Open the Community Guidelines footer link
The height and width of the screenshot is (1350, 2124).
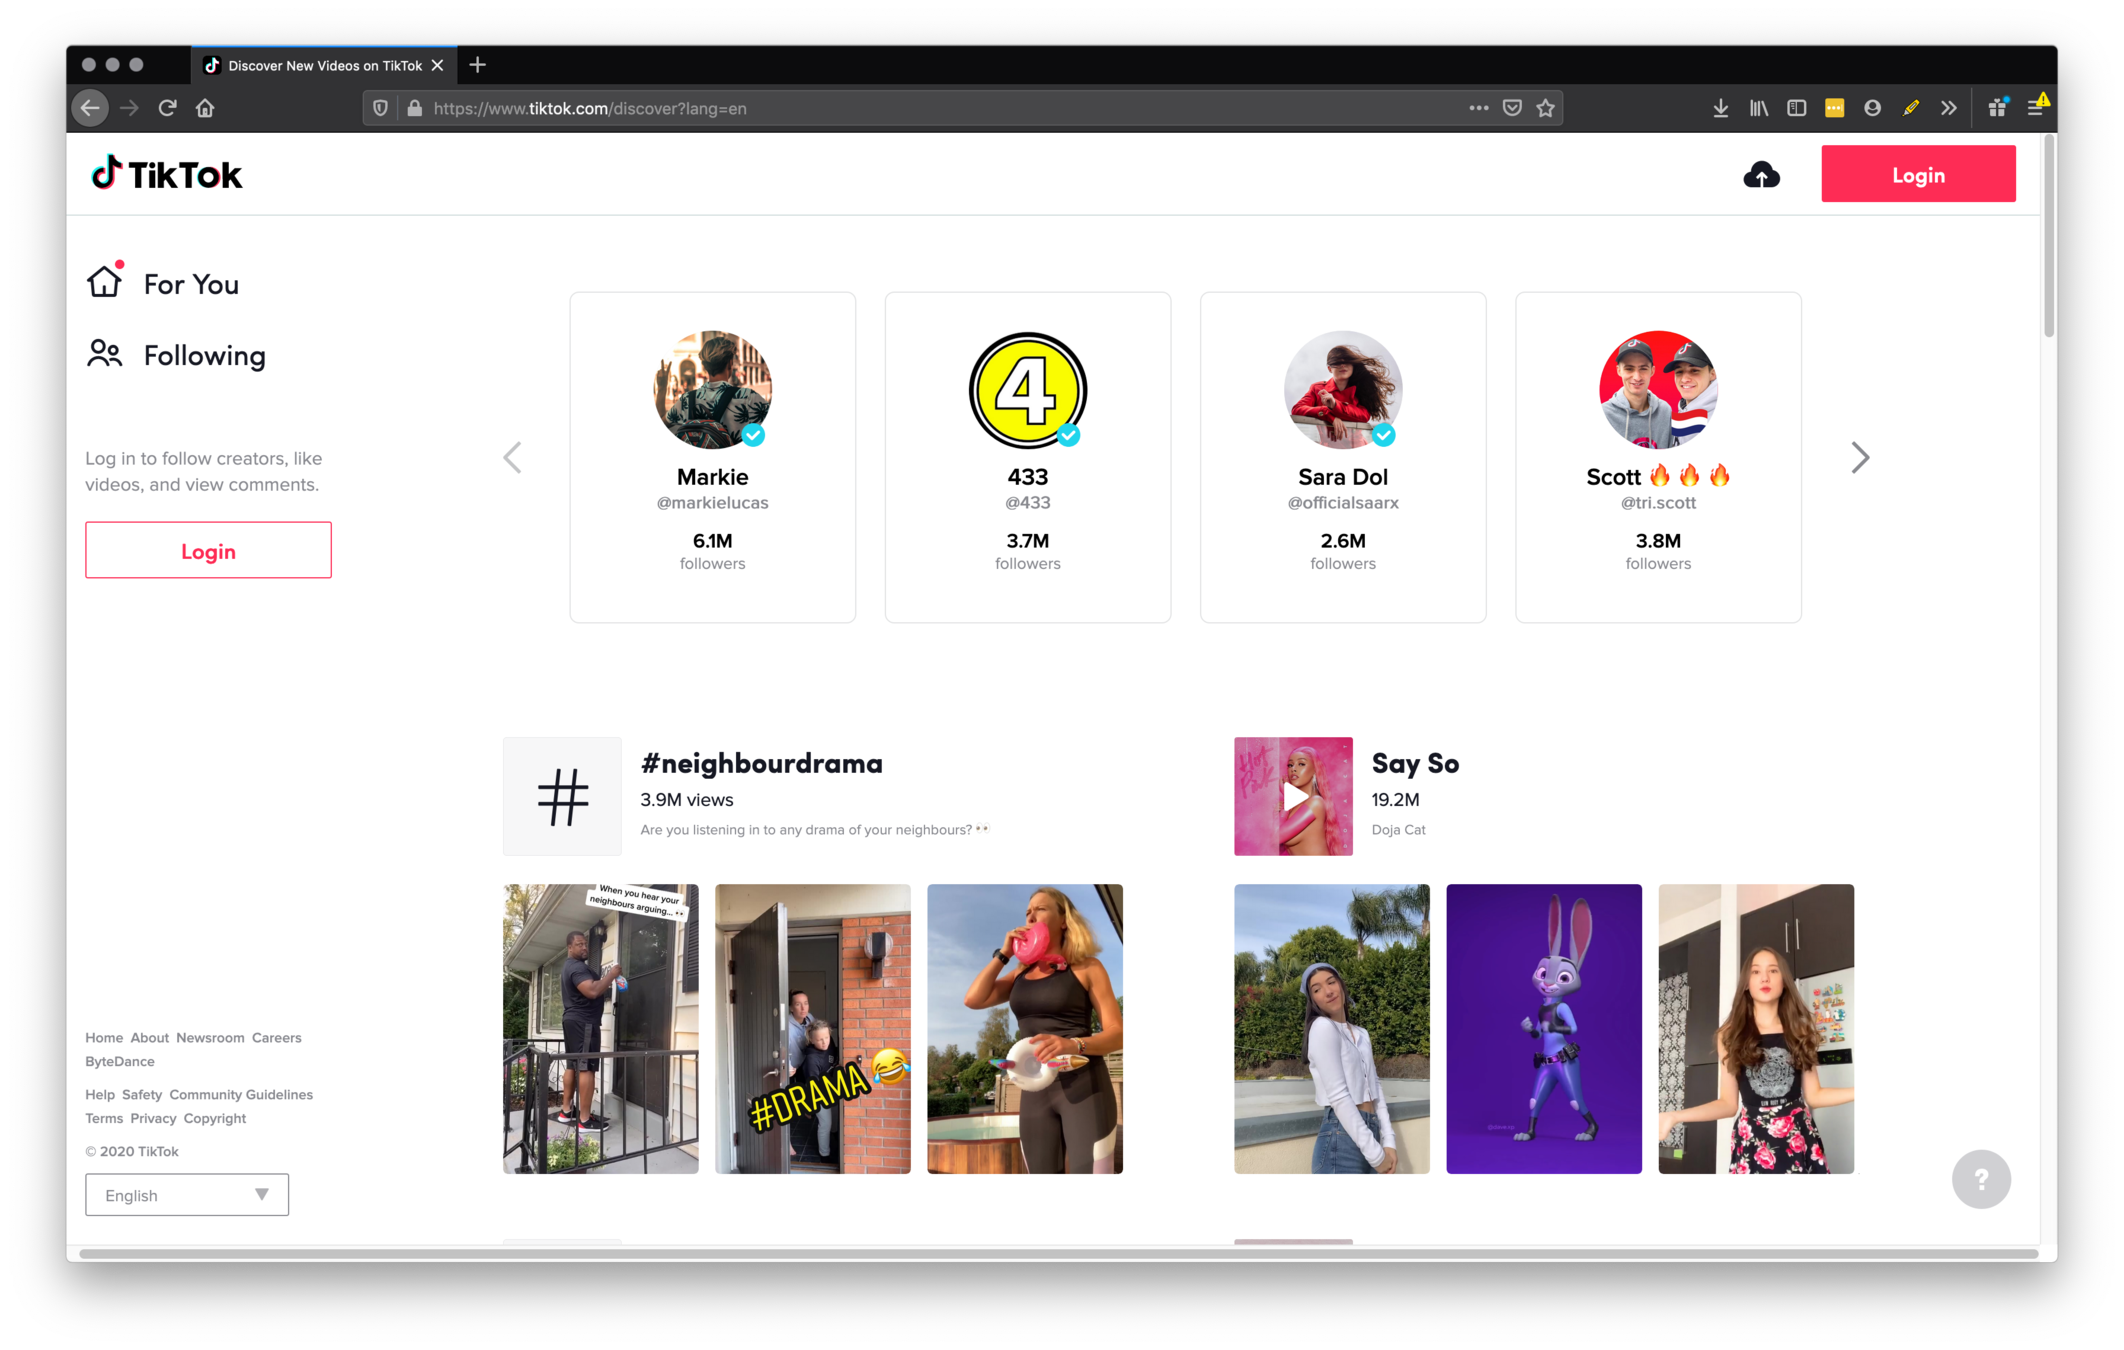tap(241, 1095)
